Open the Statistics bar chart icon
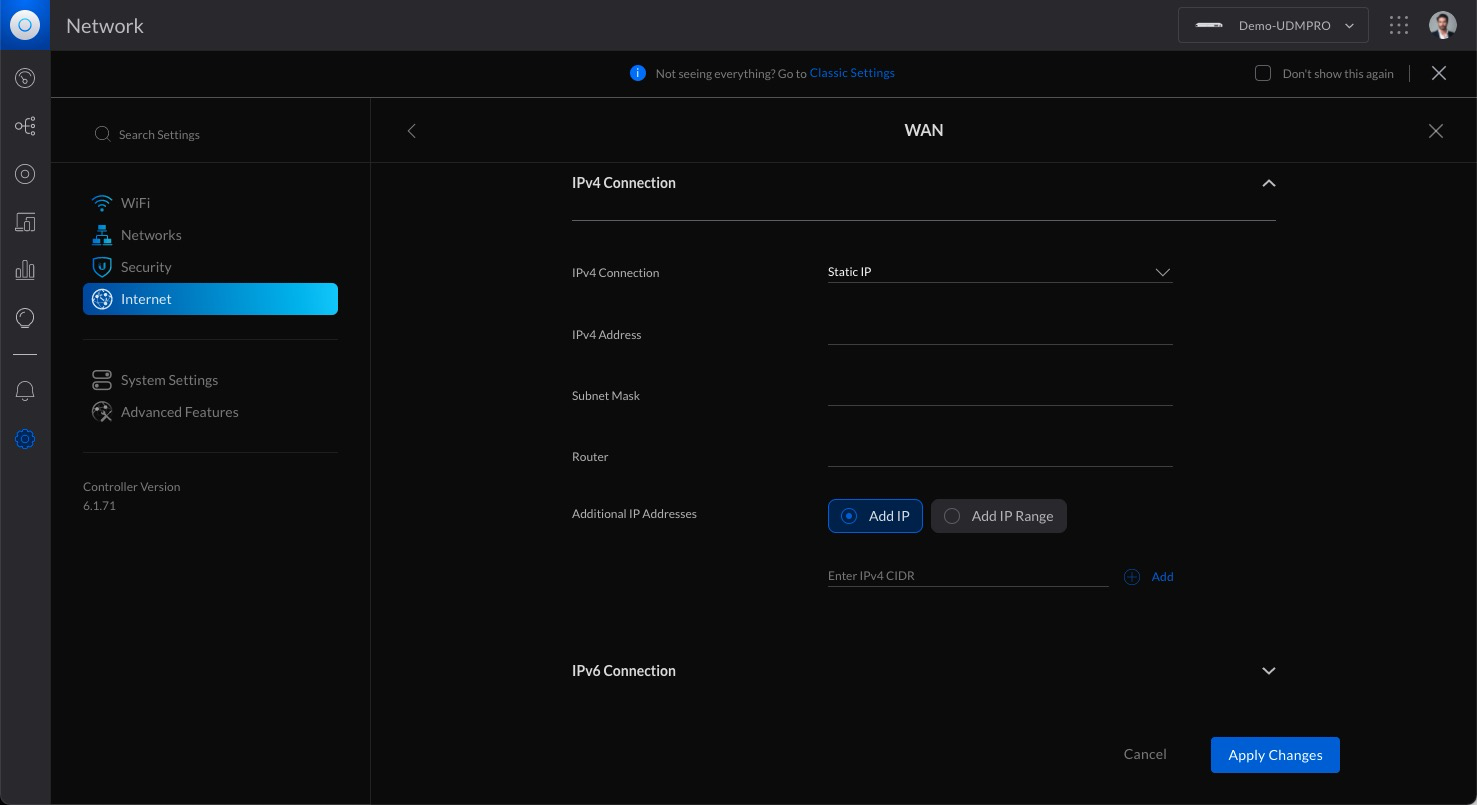 [x=25, y=270]
